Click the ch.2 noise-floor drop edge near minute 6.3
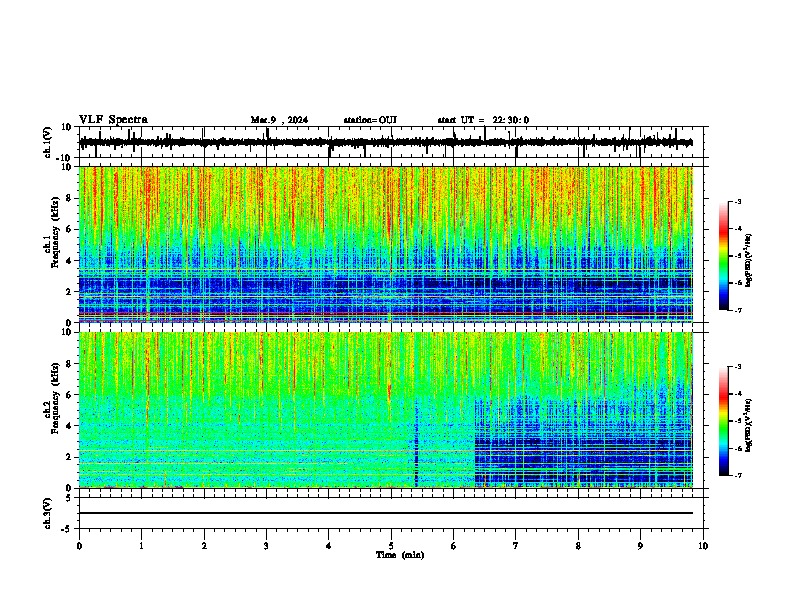The image size is (792, 612). pyautogui.click(x=475, y=442)
